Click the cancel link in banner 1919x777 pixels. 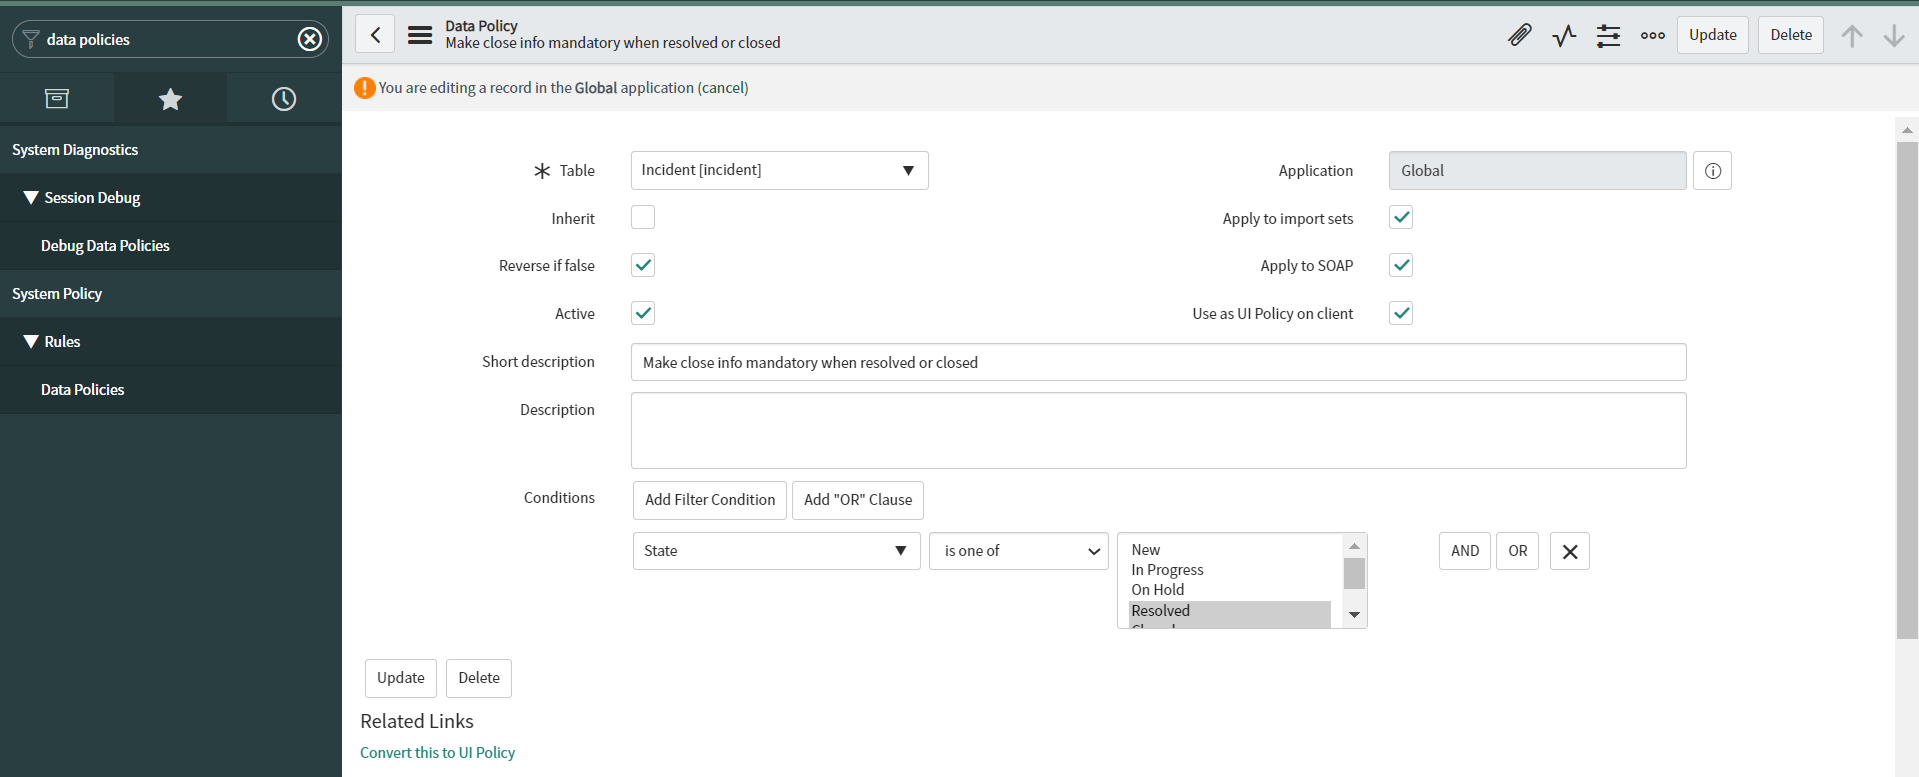(723, 88)
